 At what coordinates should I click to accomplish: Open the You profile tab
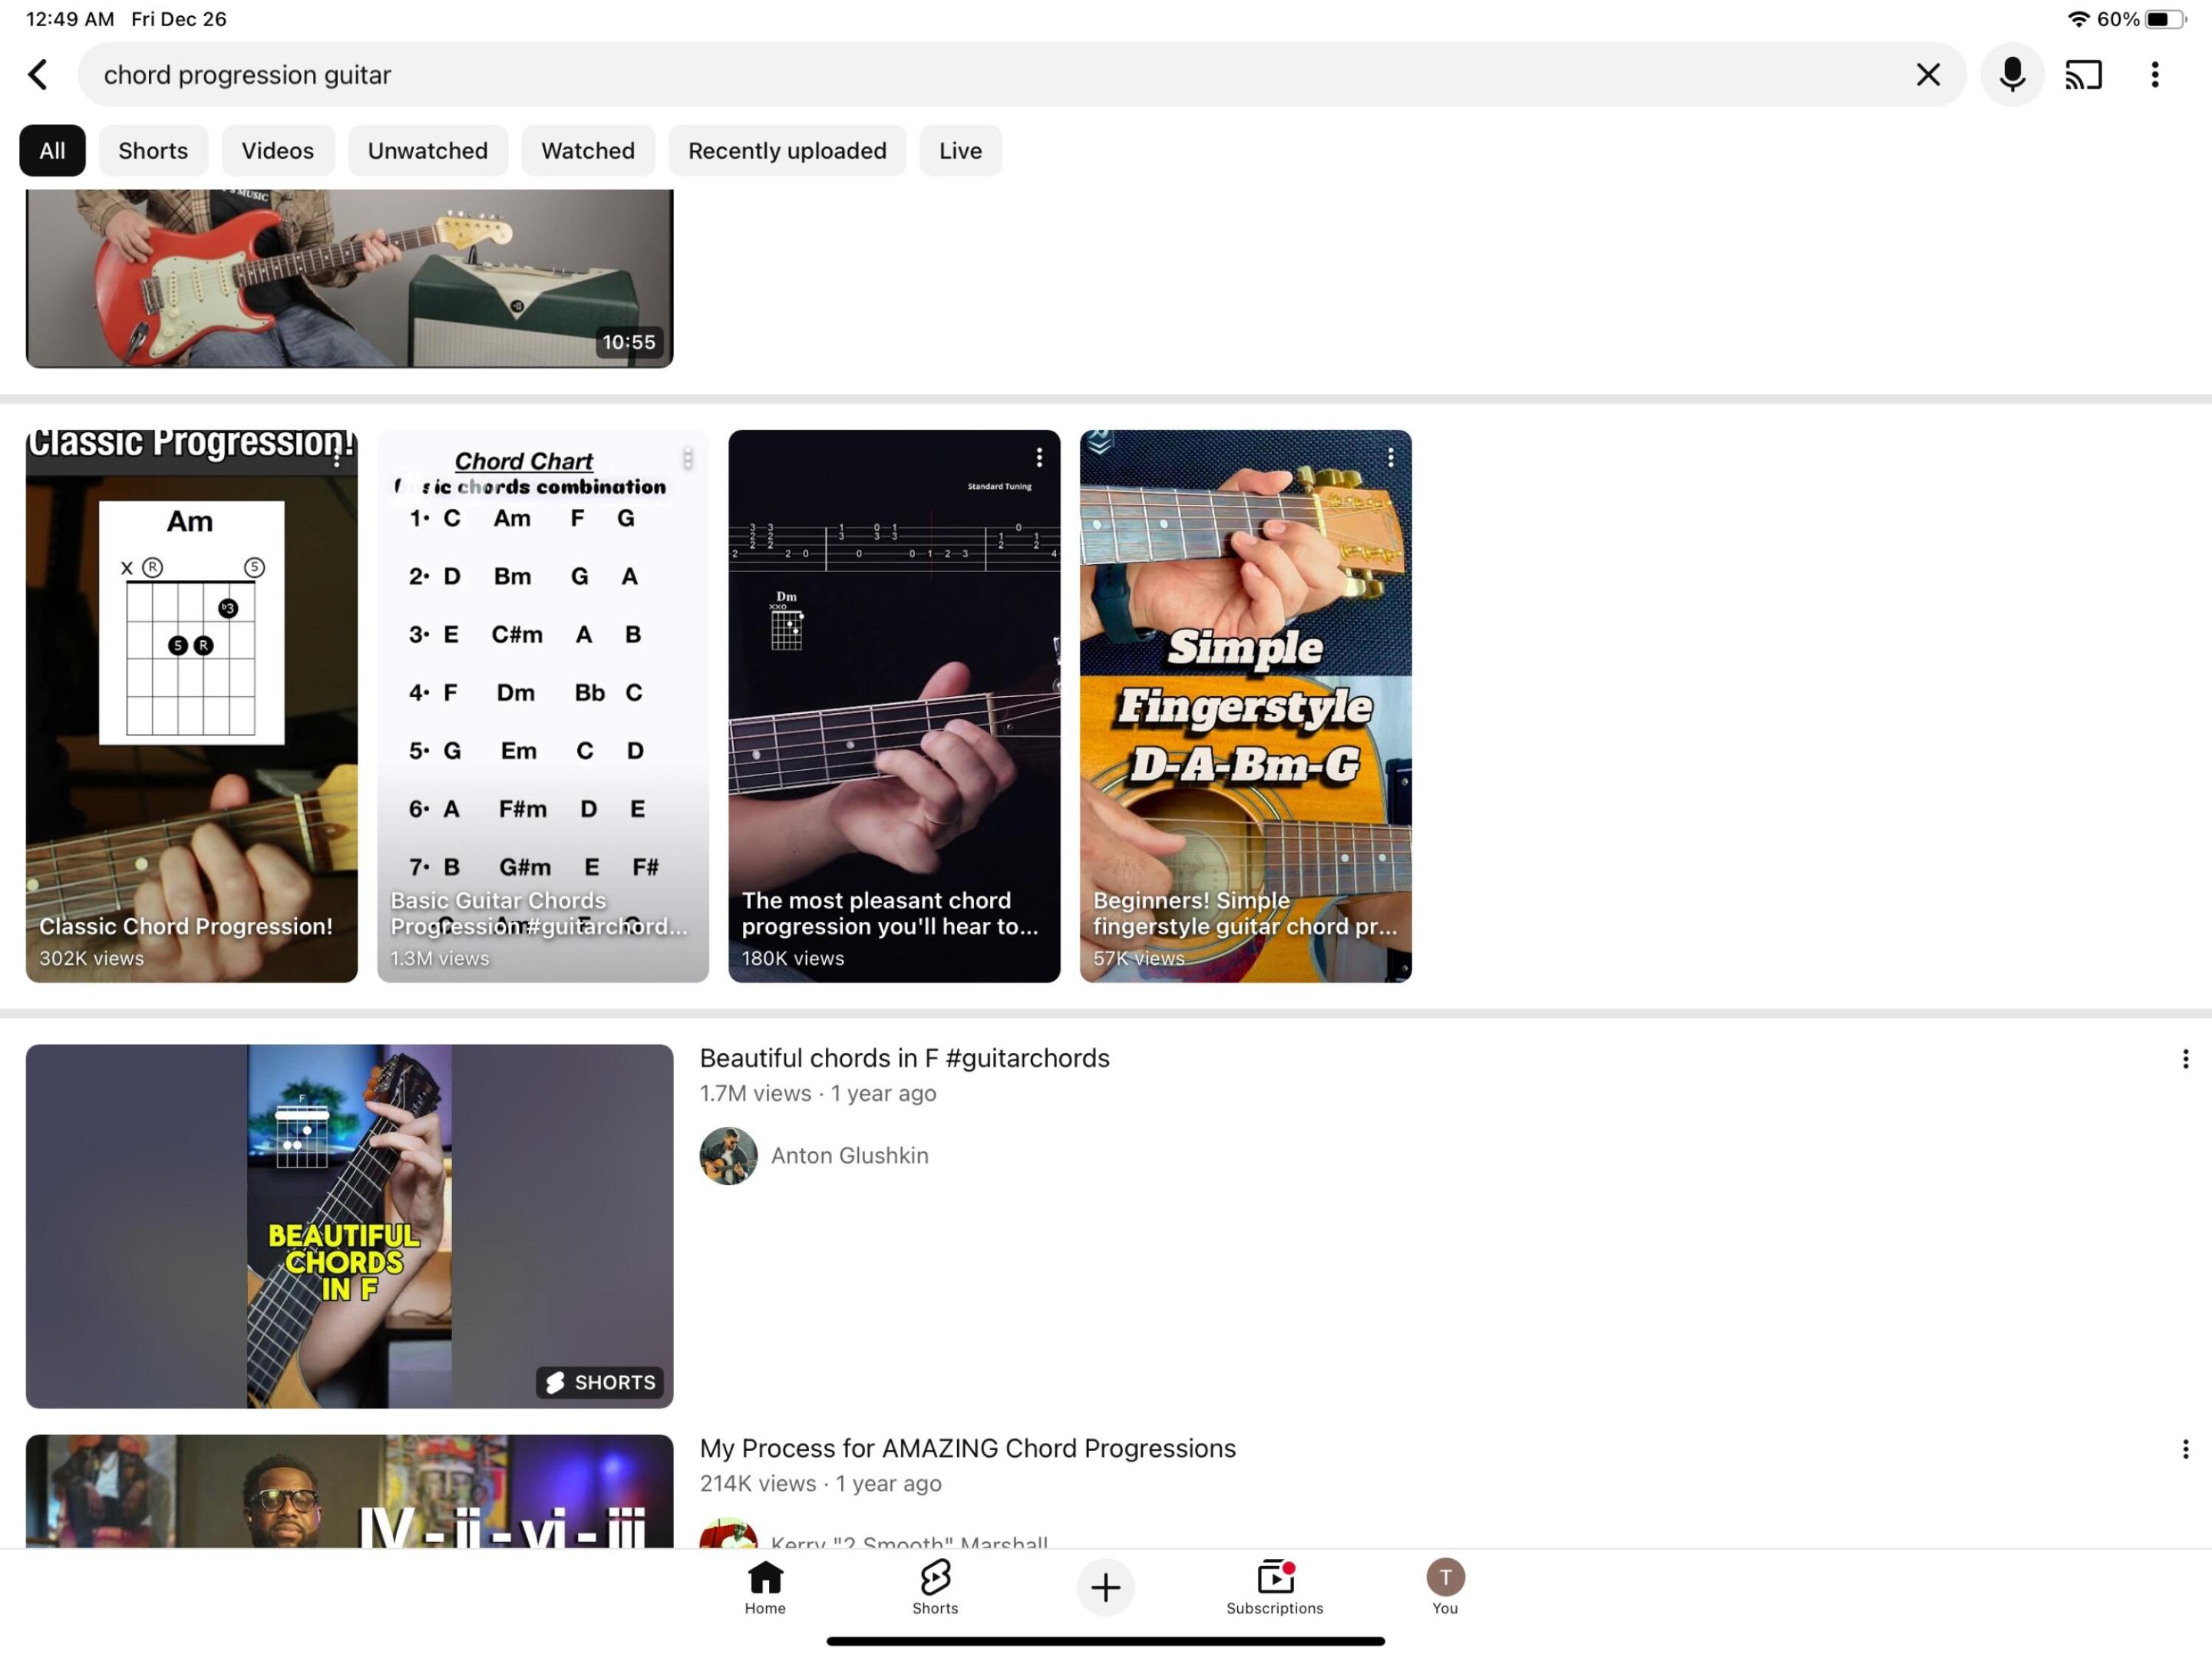(x=1445, y=1587)
